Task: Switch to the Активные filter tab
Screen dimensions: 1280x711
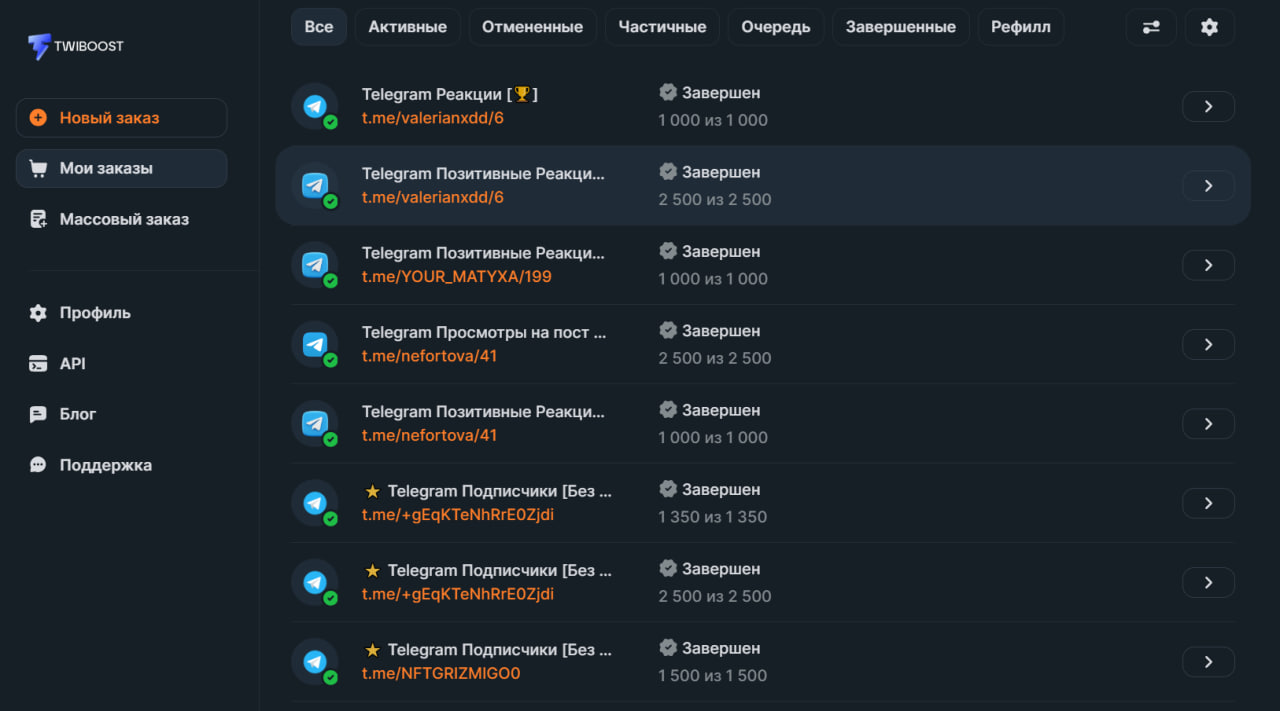Action: tap(407, 27)
